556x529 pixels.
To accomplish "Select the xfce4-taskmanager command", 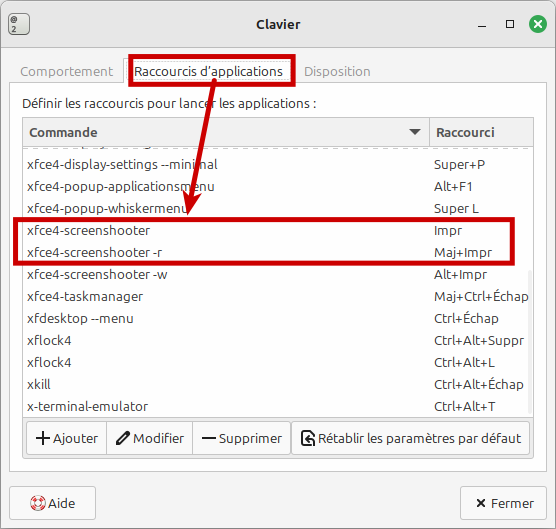I will coord(85,296).
